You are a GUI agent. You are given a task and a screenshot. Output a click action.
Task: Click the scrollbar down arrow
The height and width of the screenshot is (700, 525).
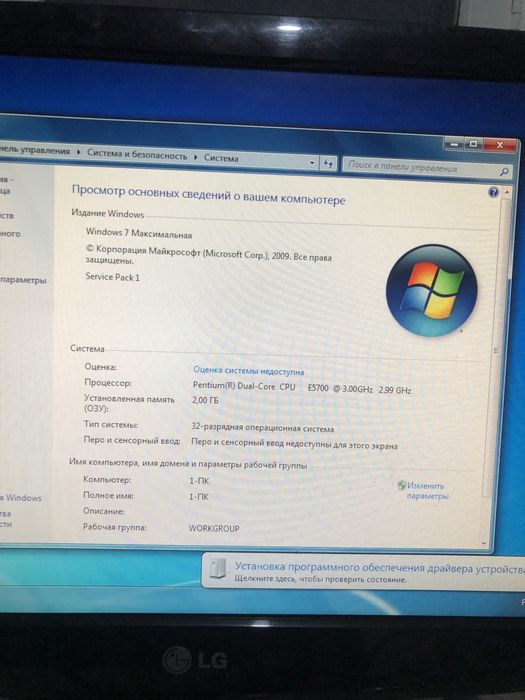[x=484, y=544]
